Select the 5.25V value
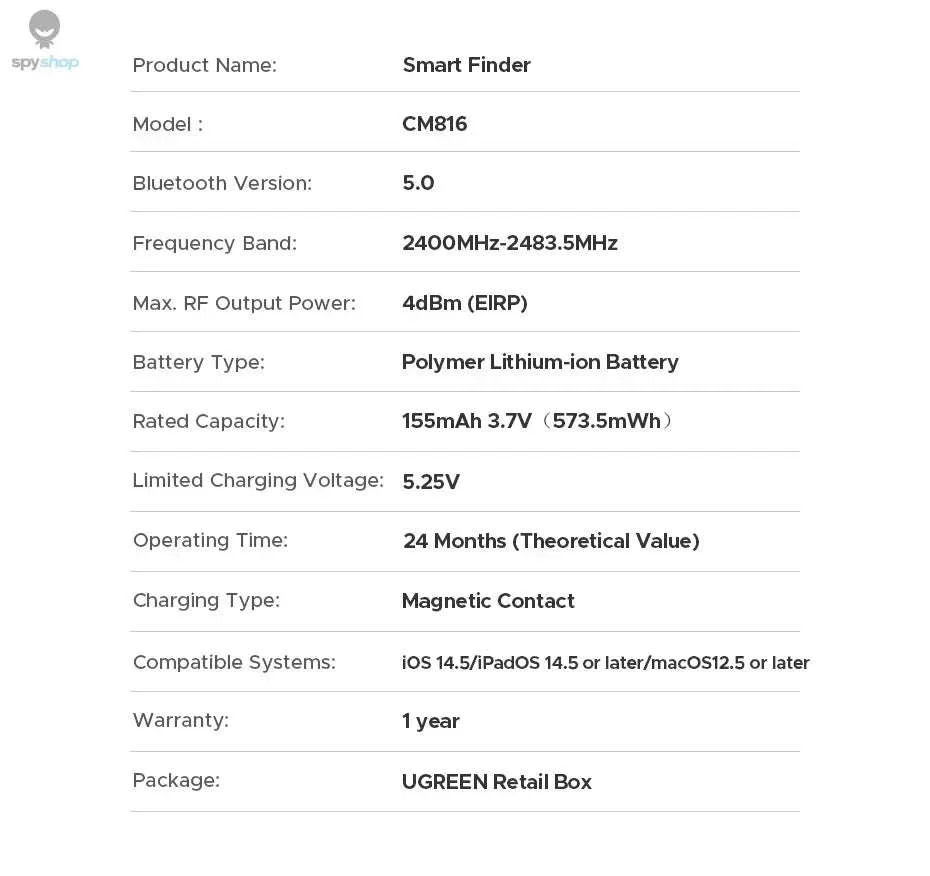The image size is (930, 876). (x=431, y=482)
